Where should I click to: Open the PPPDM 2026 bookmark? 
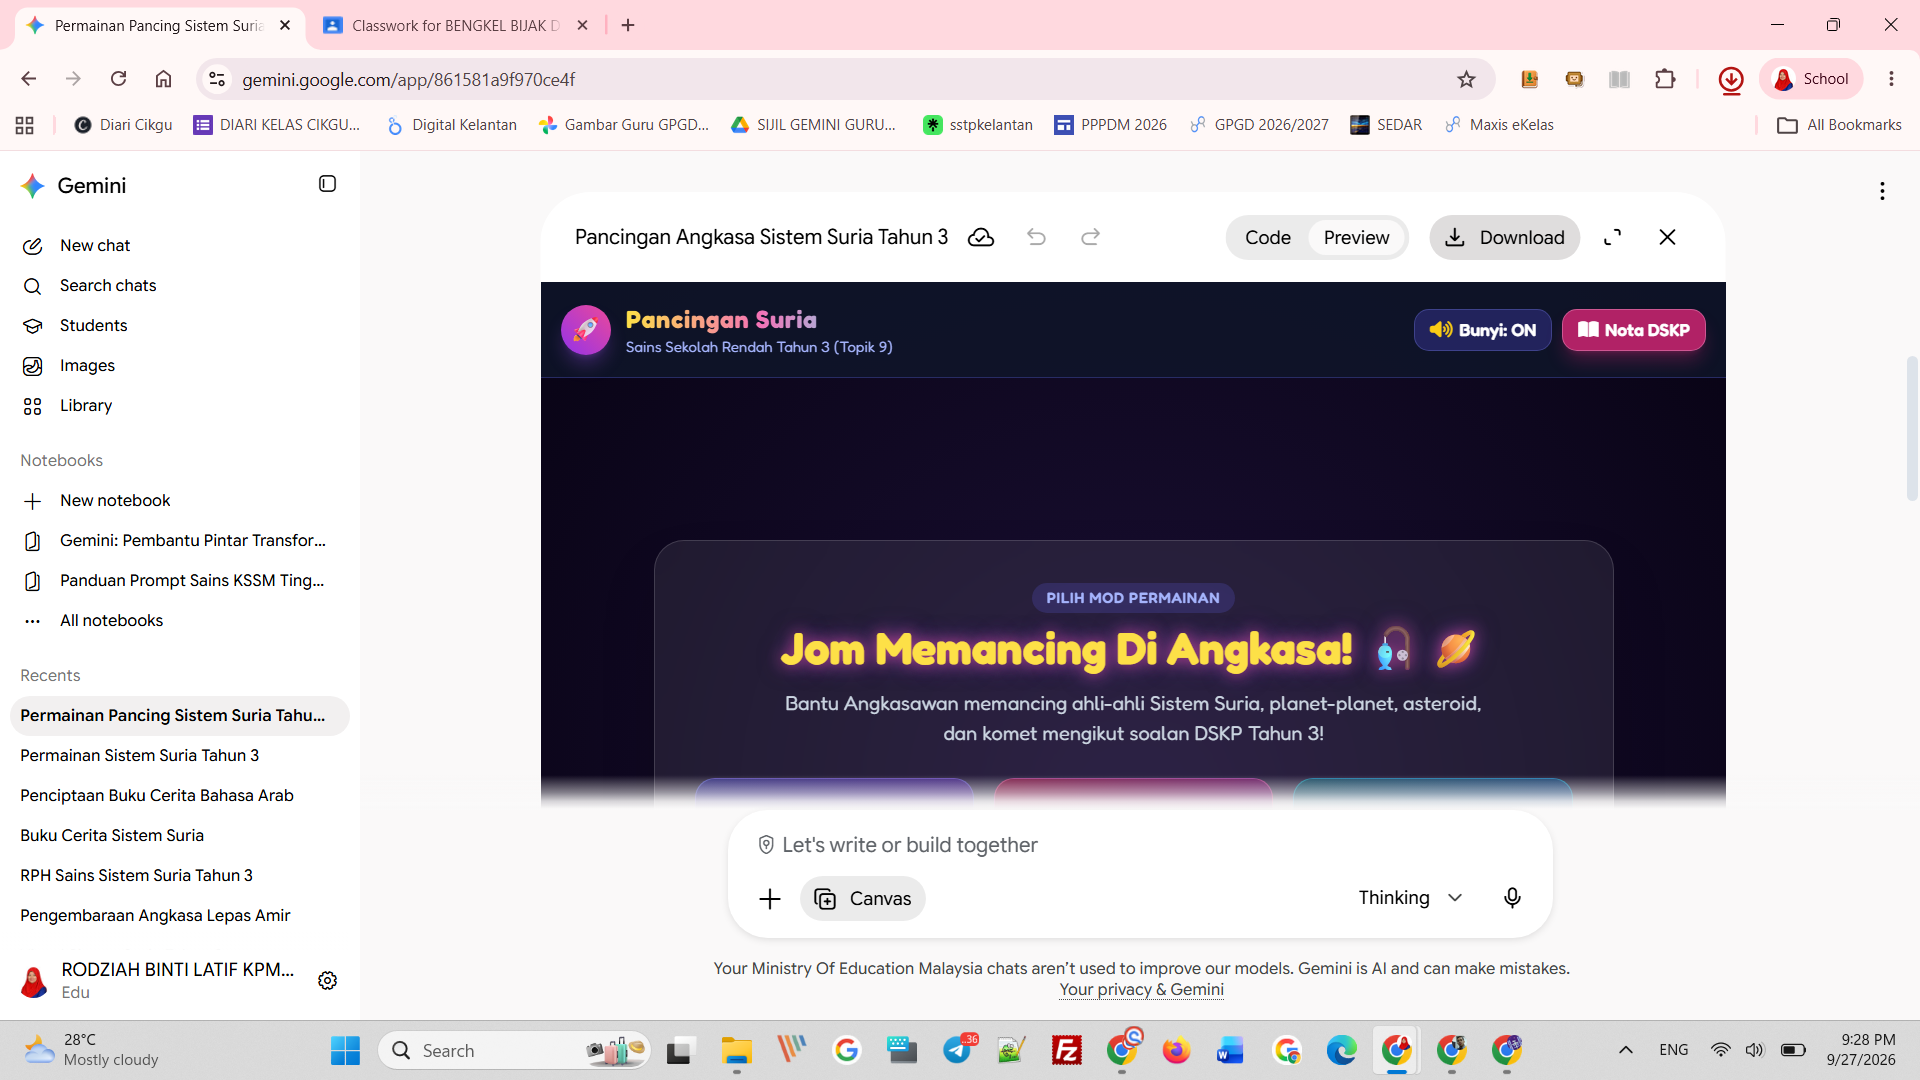[x=1111, y=125]
